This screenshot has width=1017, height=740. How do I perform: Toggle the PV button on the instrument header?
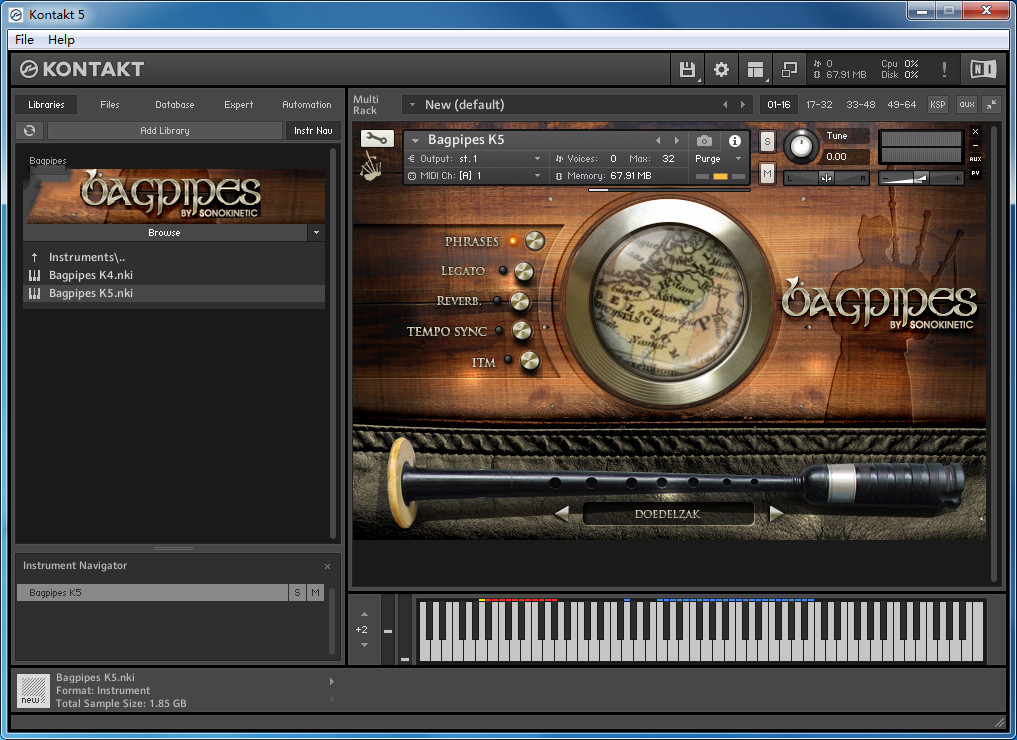(x=975, y=173)
